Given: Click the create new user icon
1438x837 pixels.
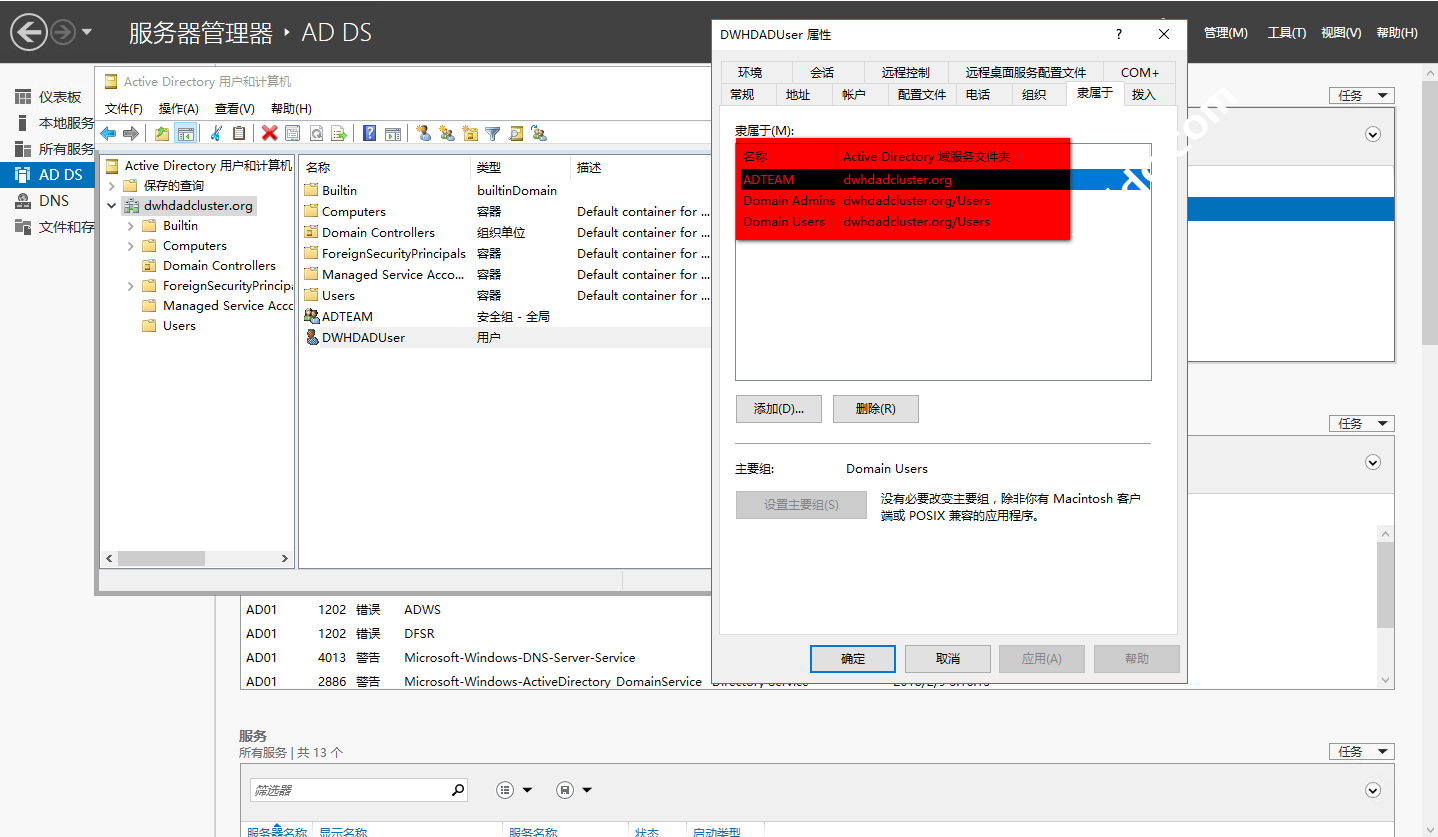Looking at the screenshot, I should pyautogui.click(x=423, y=133).
